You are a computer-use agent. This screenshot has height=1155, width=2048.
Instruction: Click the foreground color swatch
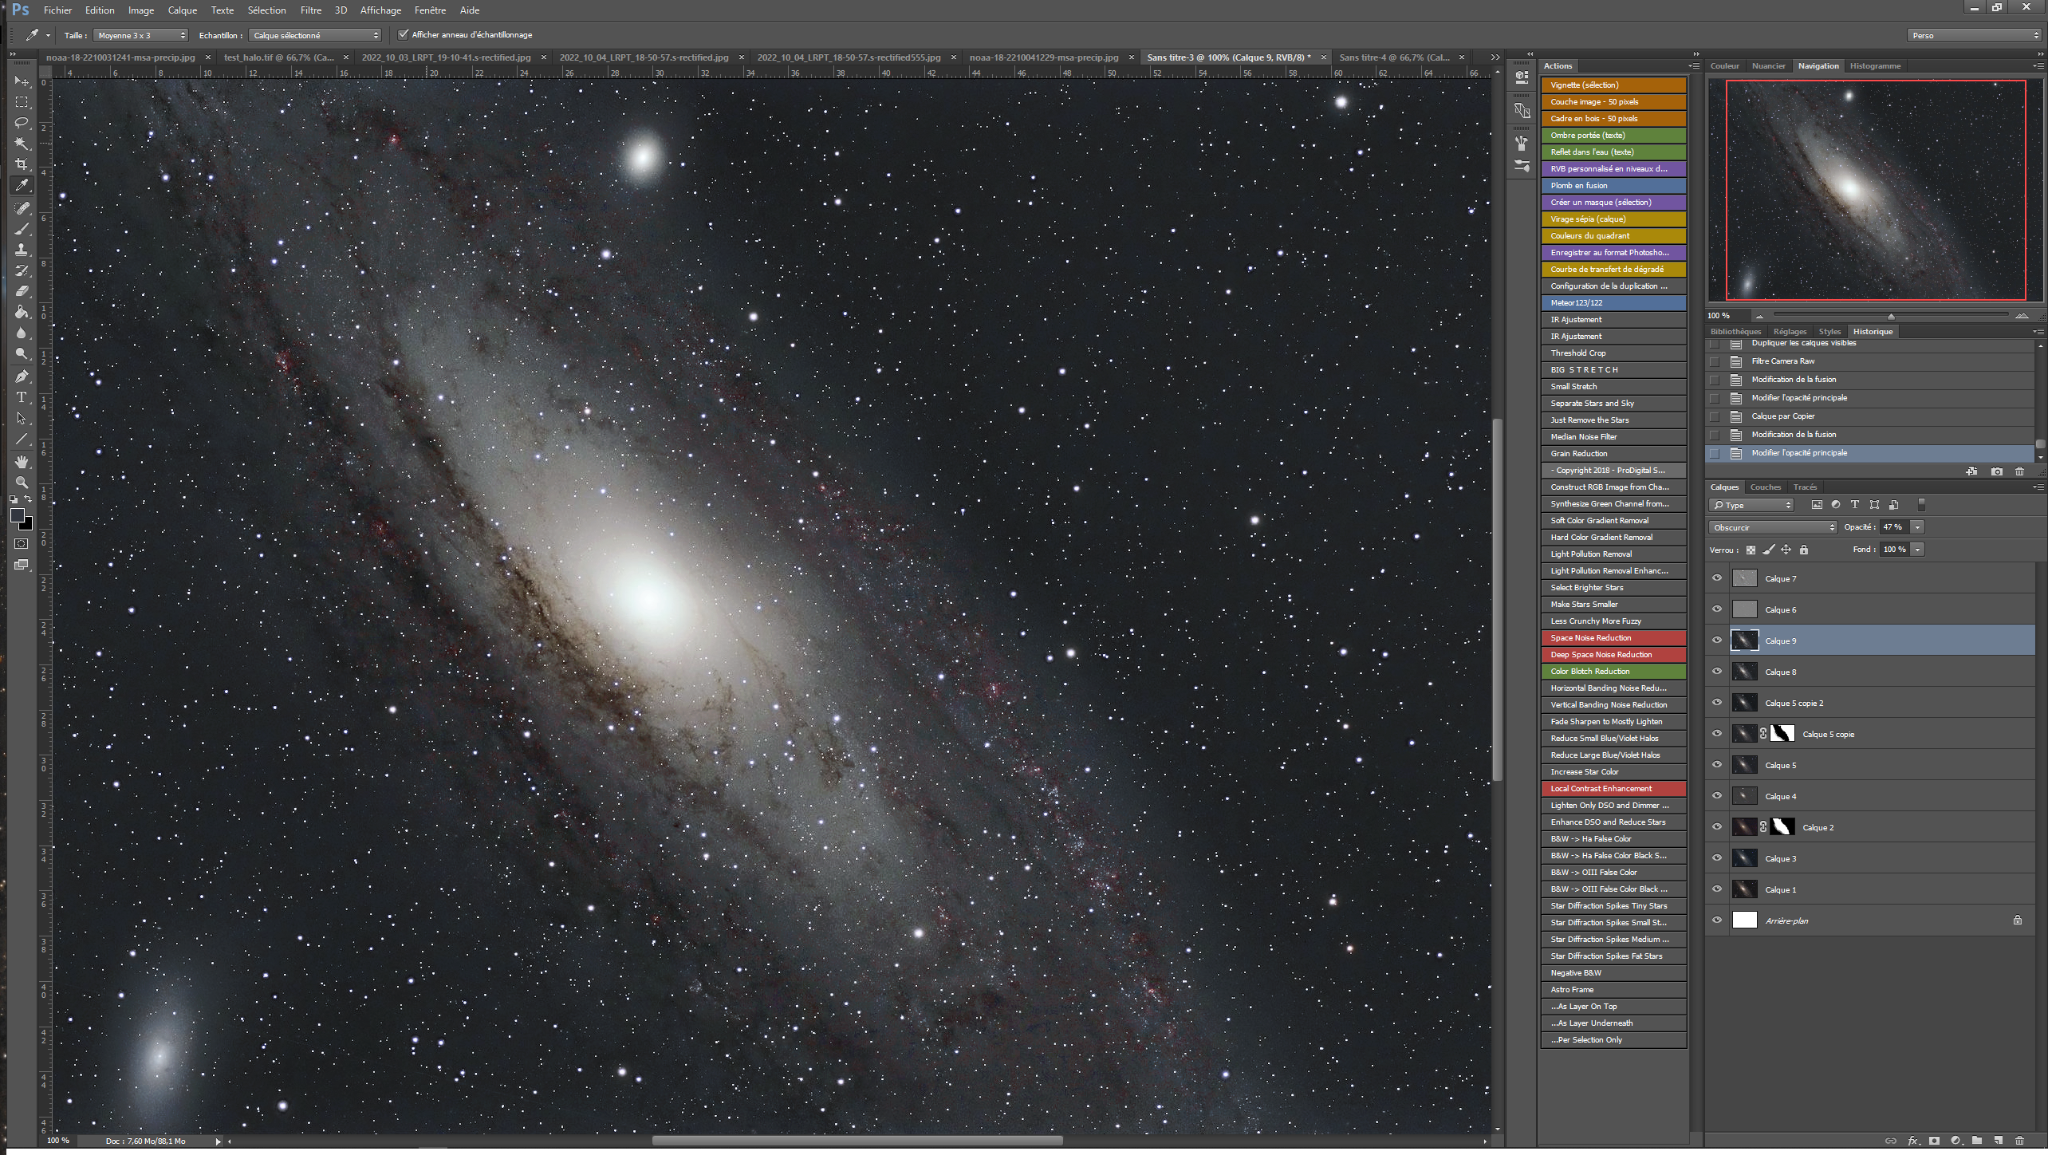click(16, 515)
